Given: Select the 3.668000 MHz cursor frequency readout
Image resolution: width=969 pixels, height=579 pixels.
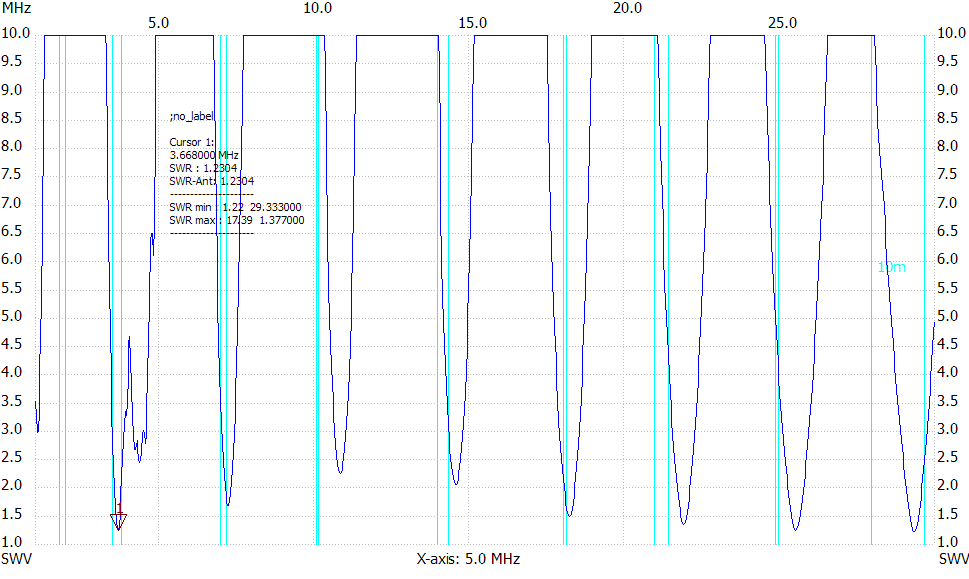Looking at the screenshot, I should click(x=204, y=155).
